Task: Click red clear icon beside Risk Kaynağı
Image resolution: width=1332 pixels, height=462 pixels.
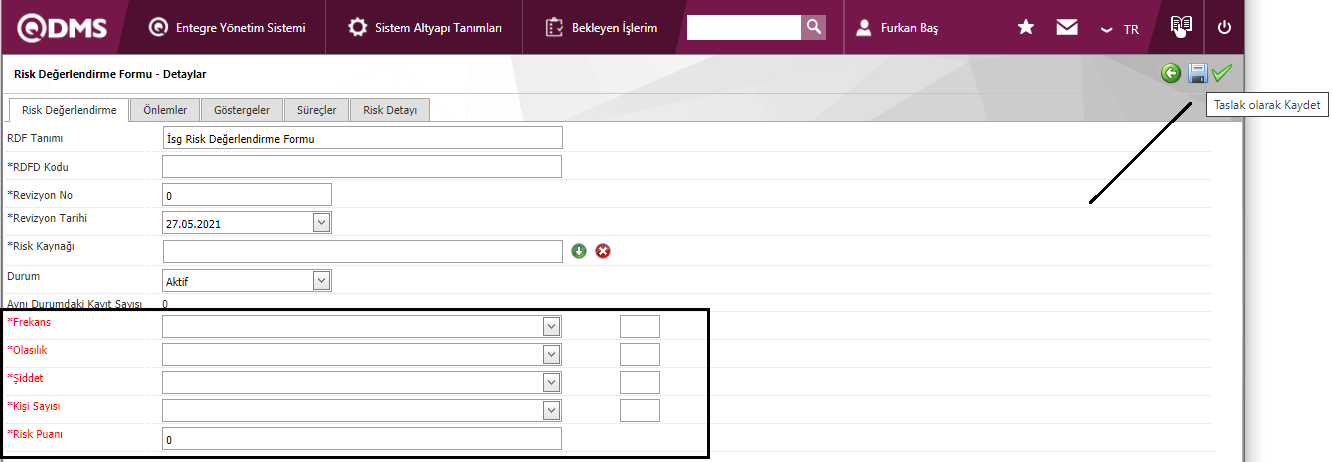Action: click(x=603, y=251)
